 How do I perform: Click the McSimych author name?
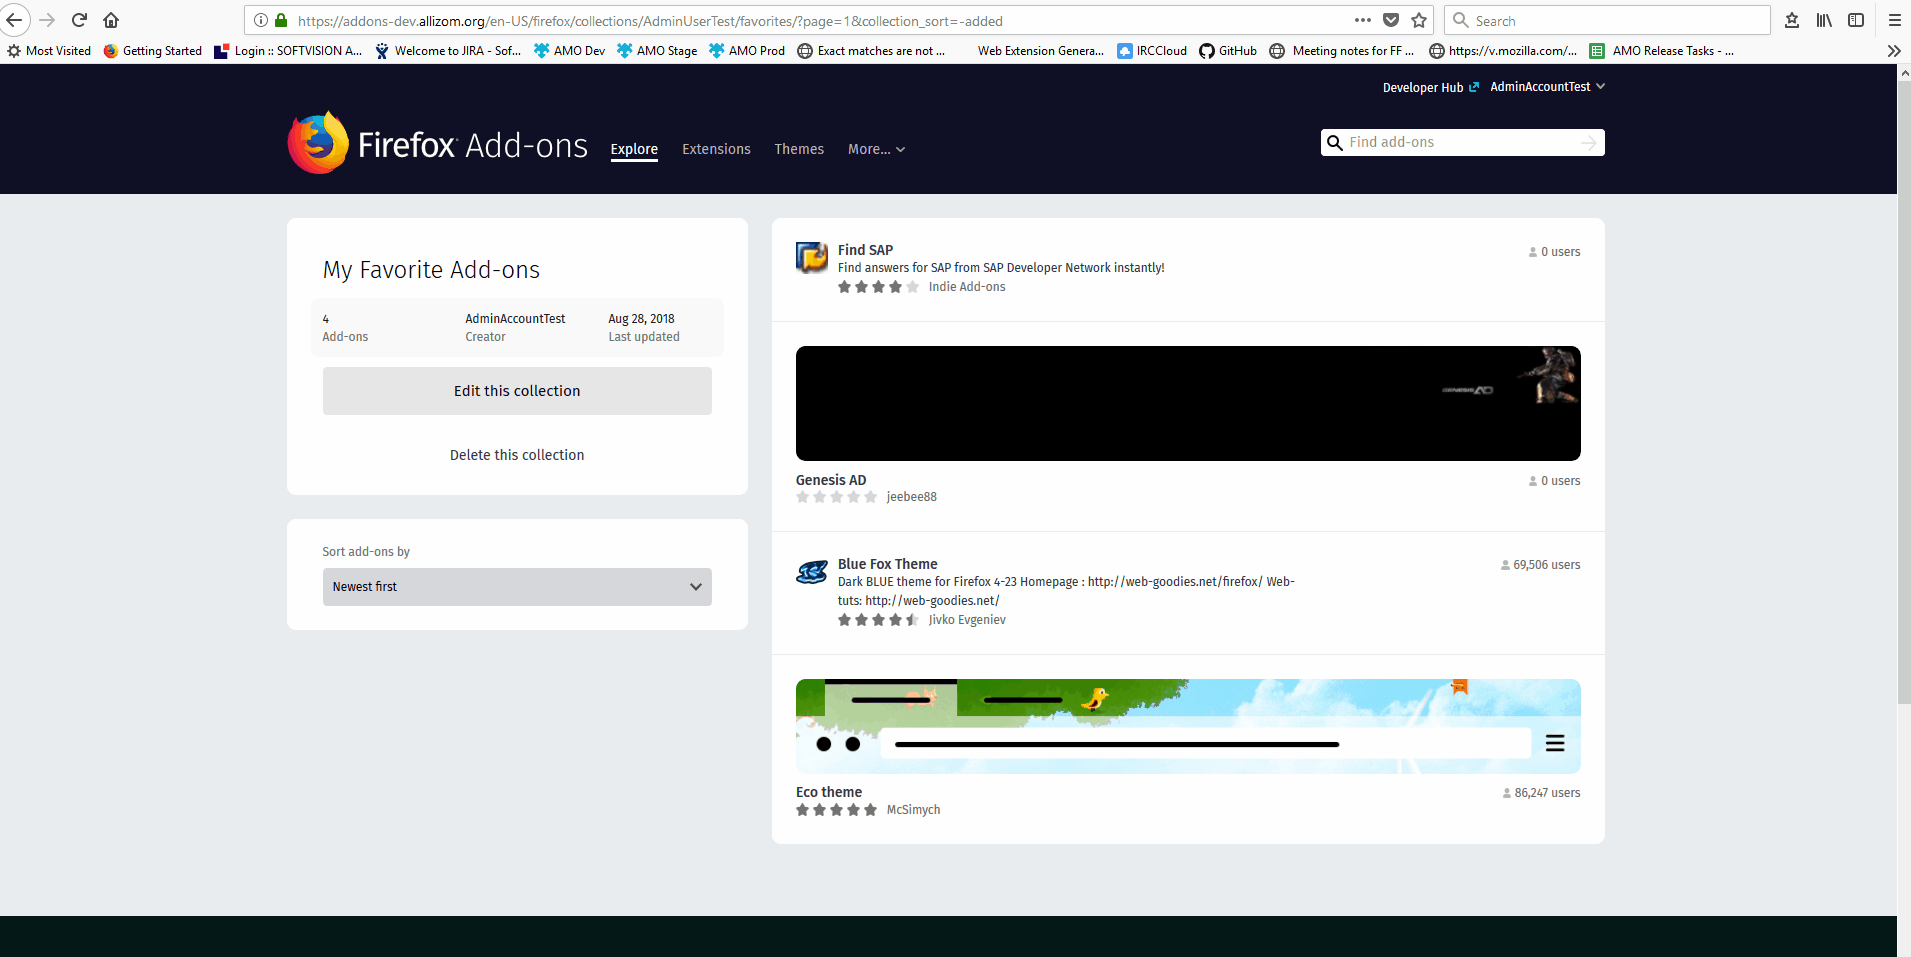[913, 810]
